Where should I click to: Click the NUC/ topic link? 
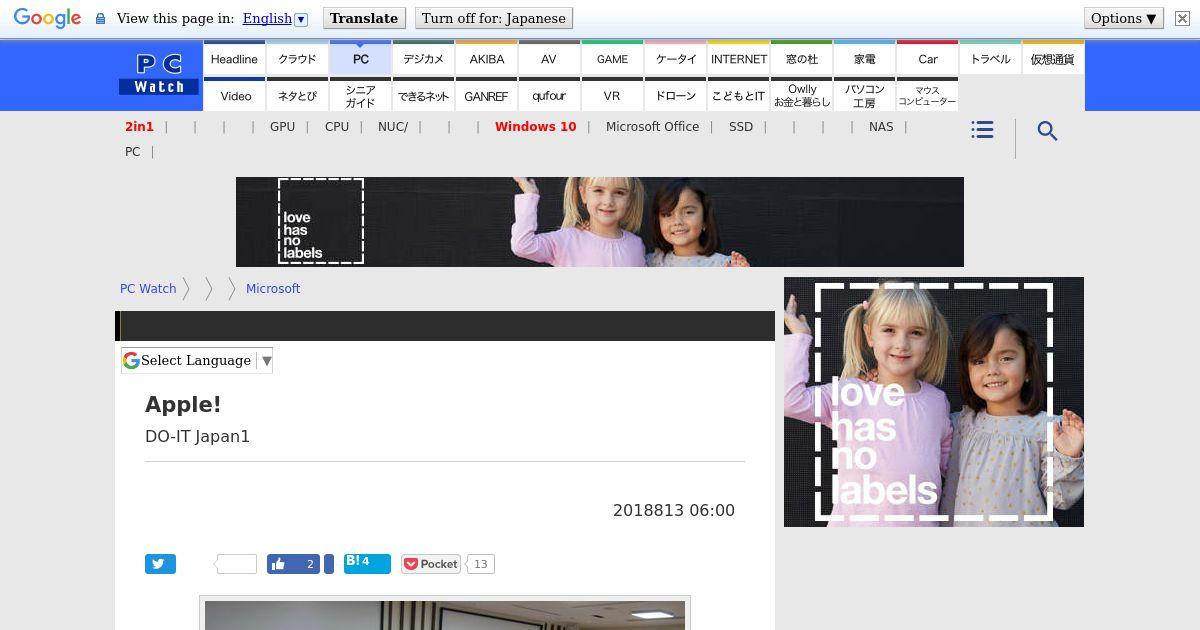pos(393,126)
